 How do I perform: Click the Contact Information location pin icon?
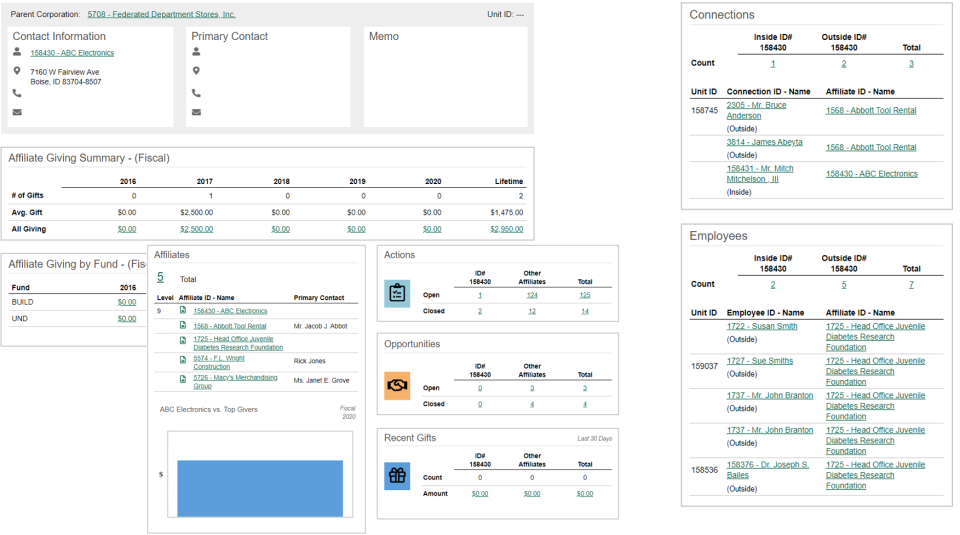(17, 71)
